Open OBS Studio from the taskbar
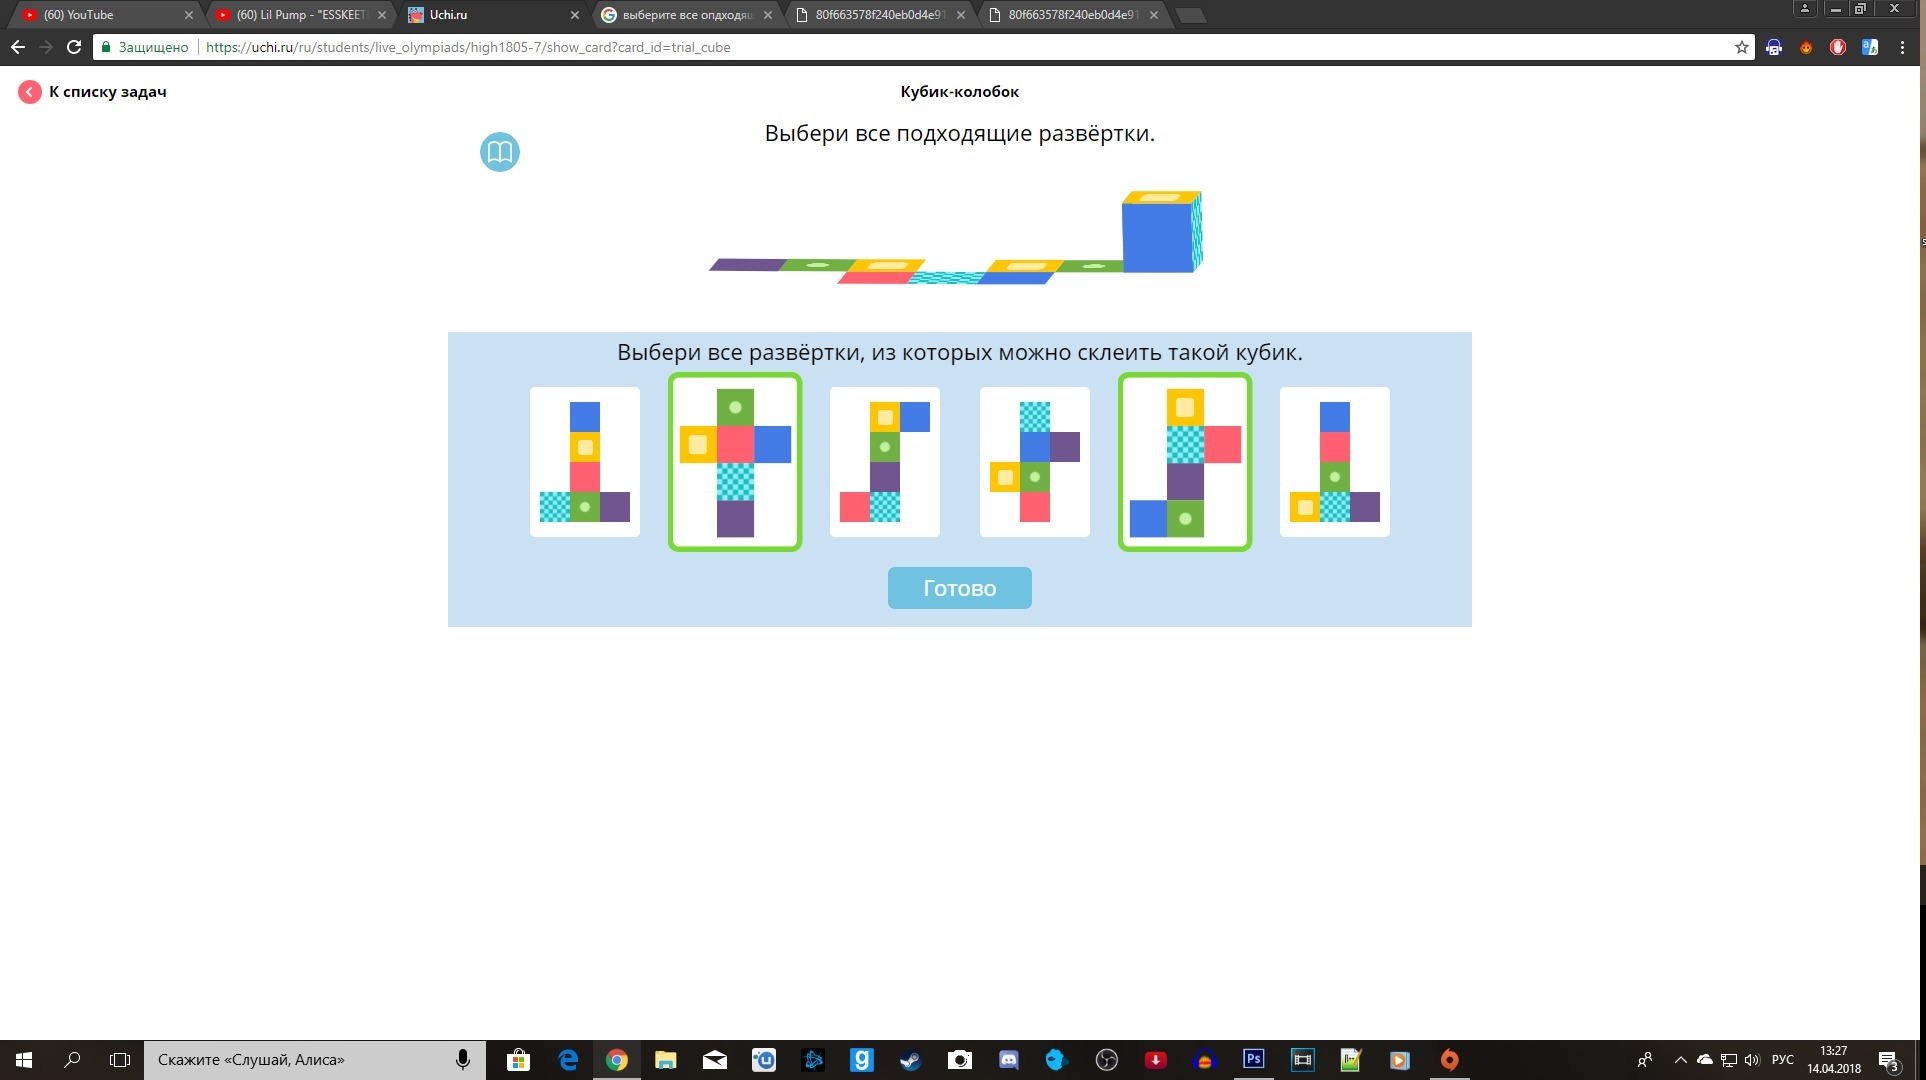This screenshot has width=1926, height=1080. click(1106, 1060)
